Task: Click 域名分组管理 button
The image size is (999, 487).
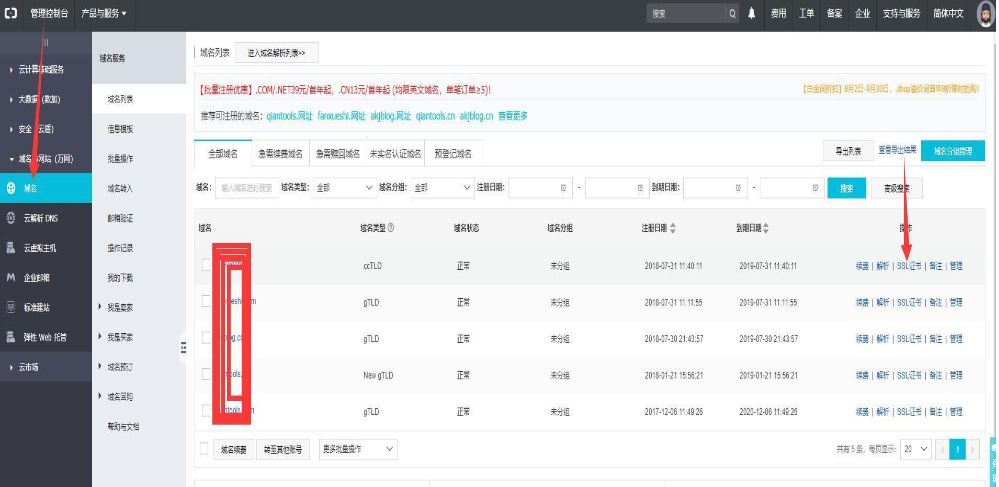Action: 953,151
